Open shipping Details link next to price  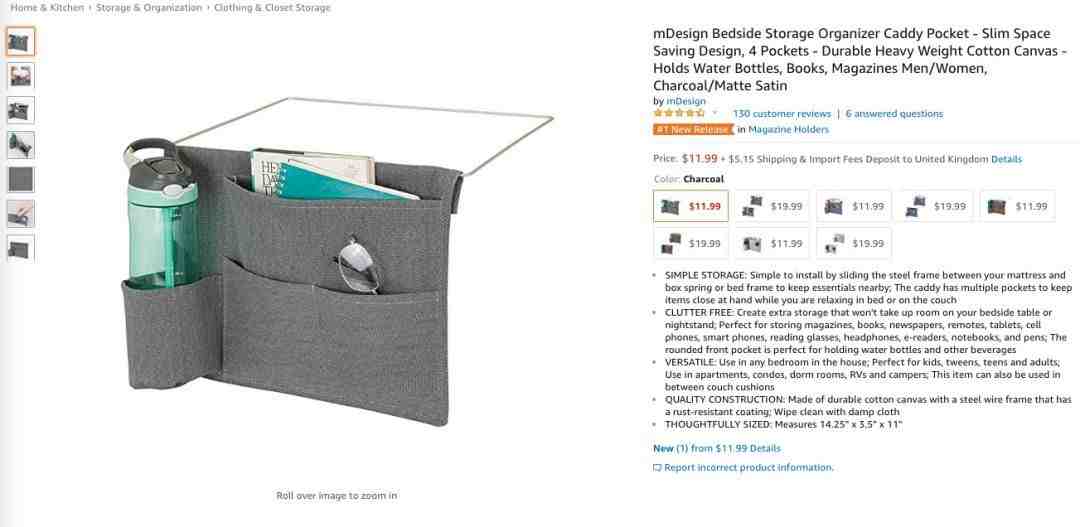pos(1006,159)
